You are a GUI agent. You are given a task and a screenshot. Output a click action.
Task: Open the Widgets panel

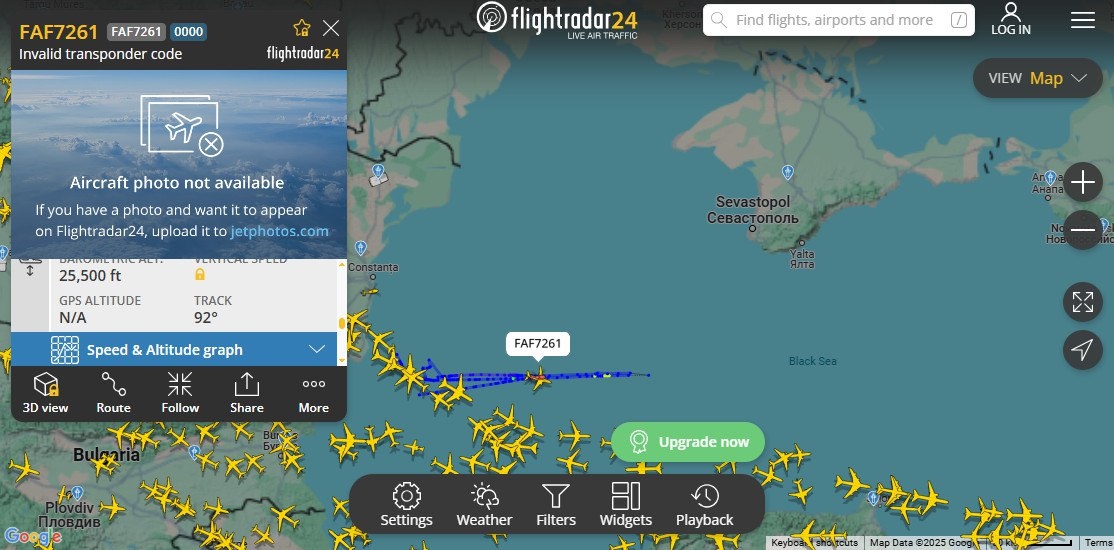(625, 505)
